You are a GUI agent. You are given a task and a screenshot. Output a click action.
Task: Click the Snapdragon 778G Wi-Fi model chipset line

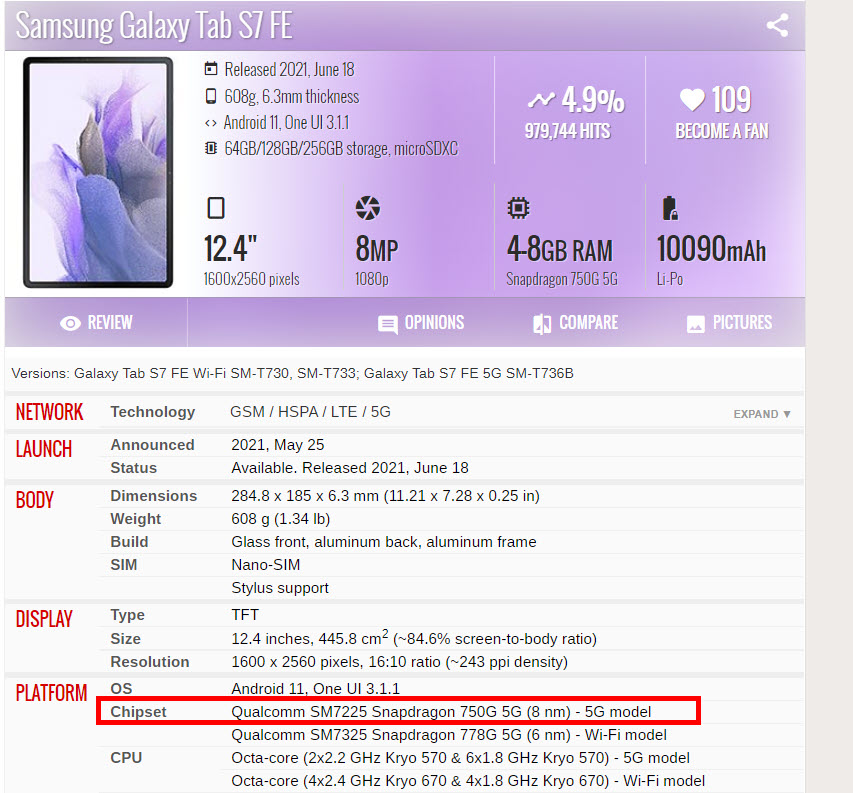coord(449,735)
